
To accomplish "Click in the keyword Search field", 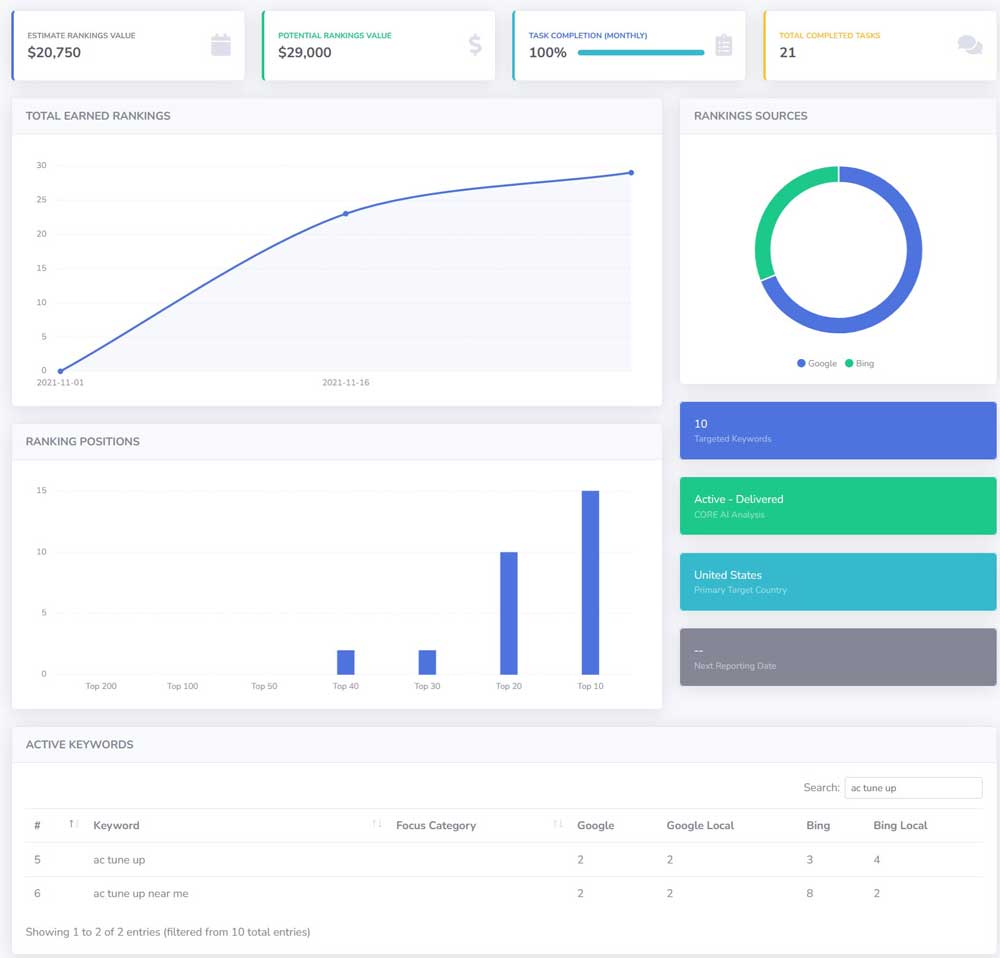I will pyautogui.click(x=913, y=788).
